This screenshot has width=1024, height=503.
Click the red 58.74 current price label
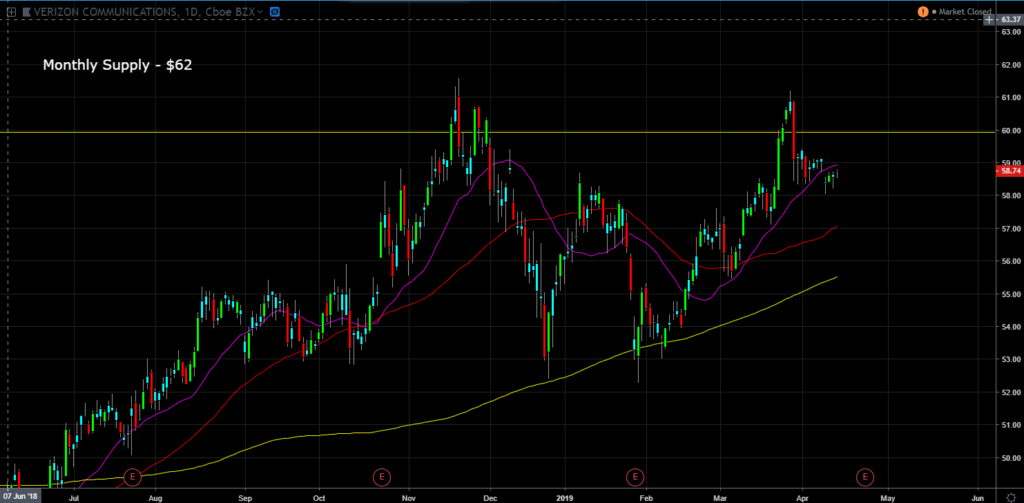pos(1010,171)
